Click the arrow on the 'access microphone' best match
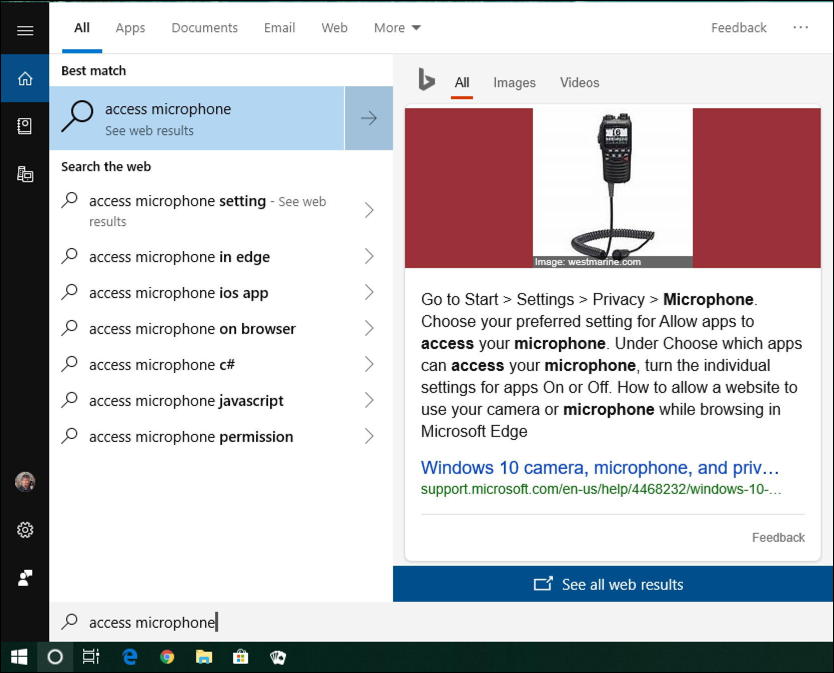834x673 pixels. pos(369,118)
